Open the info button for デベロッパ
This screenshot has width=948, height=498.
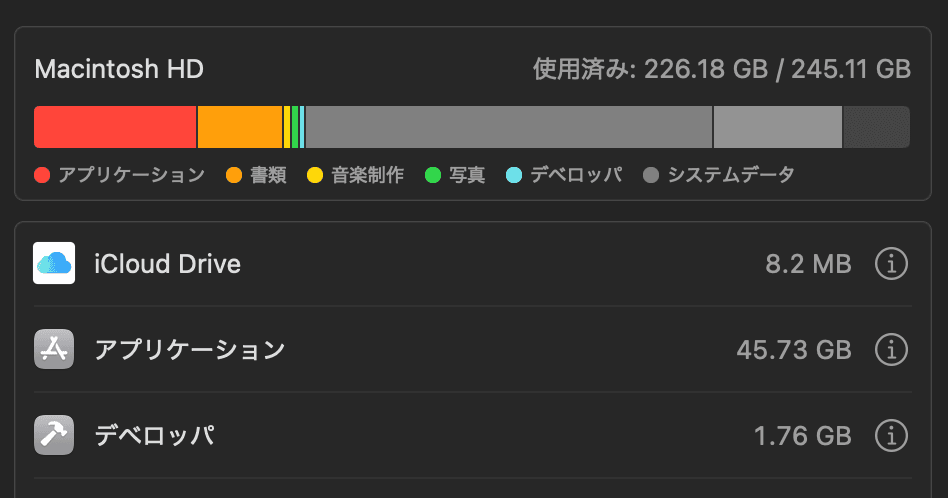coord(890,436)
